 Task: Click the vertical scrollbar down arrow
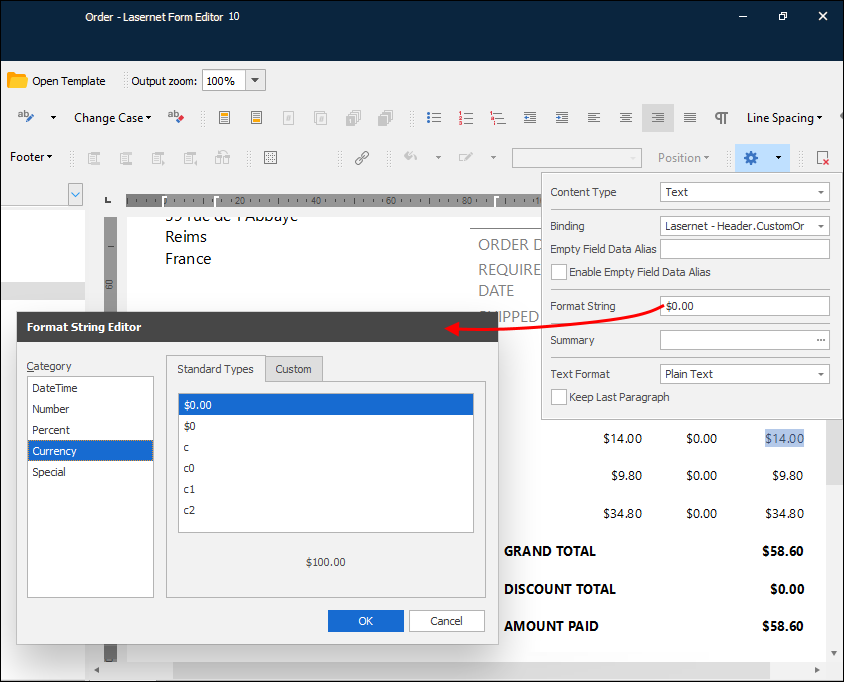[833, 653]
